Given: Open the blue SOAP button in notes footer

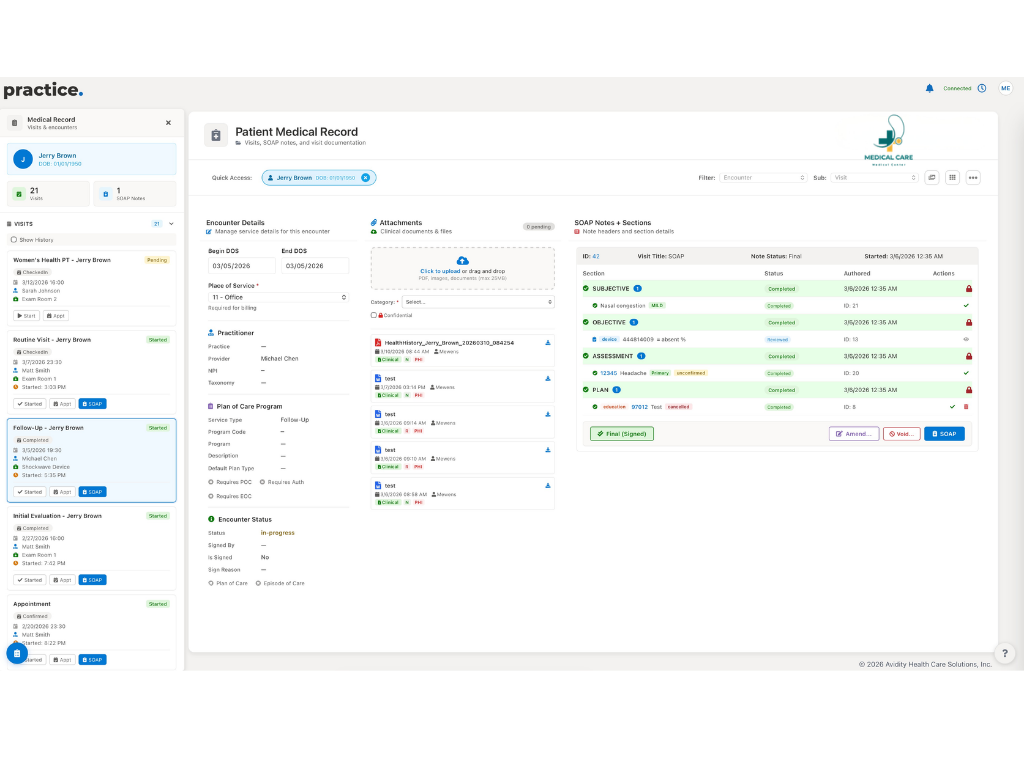Looking at the screenshot, I should [944, 434].
